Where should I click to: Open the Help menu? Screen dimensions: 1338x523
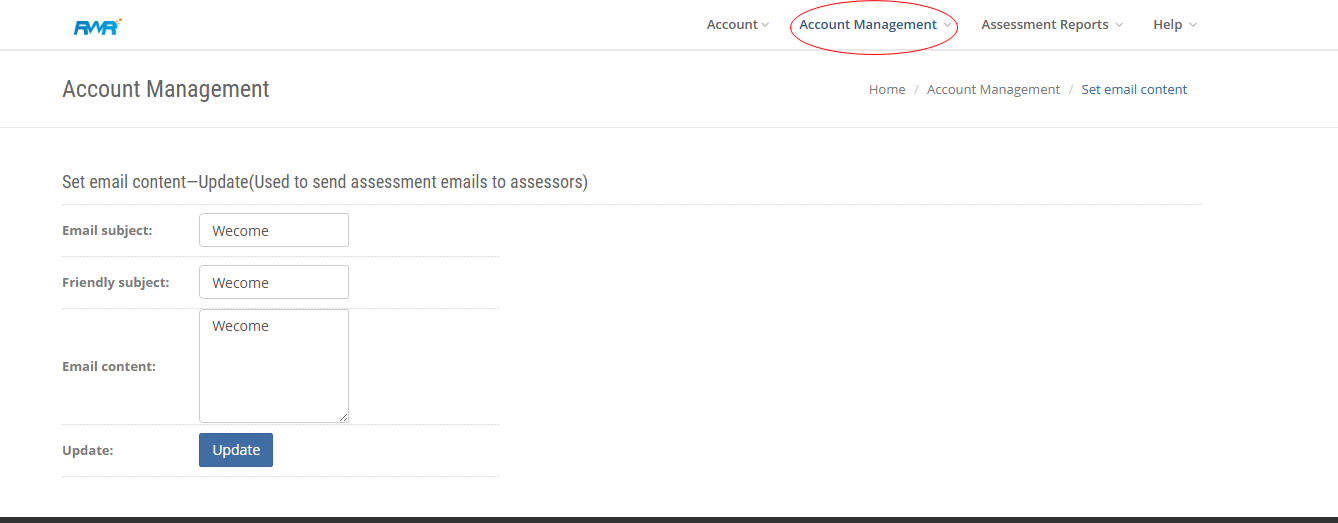[1167, 25]
